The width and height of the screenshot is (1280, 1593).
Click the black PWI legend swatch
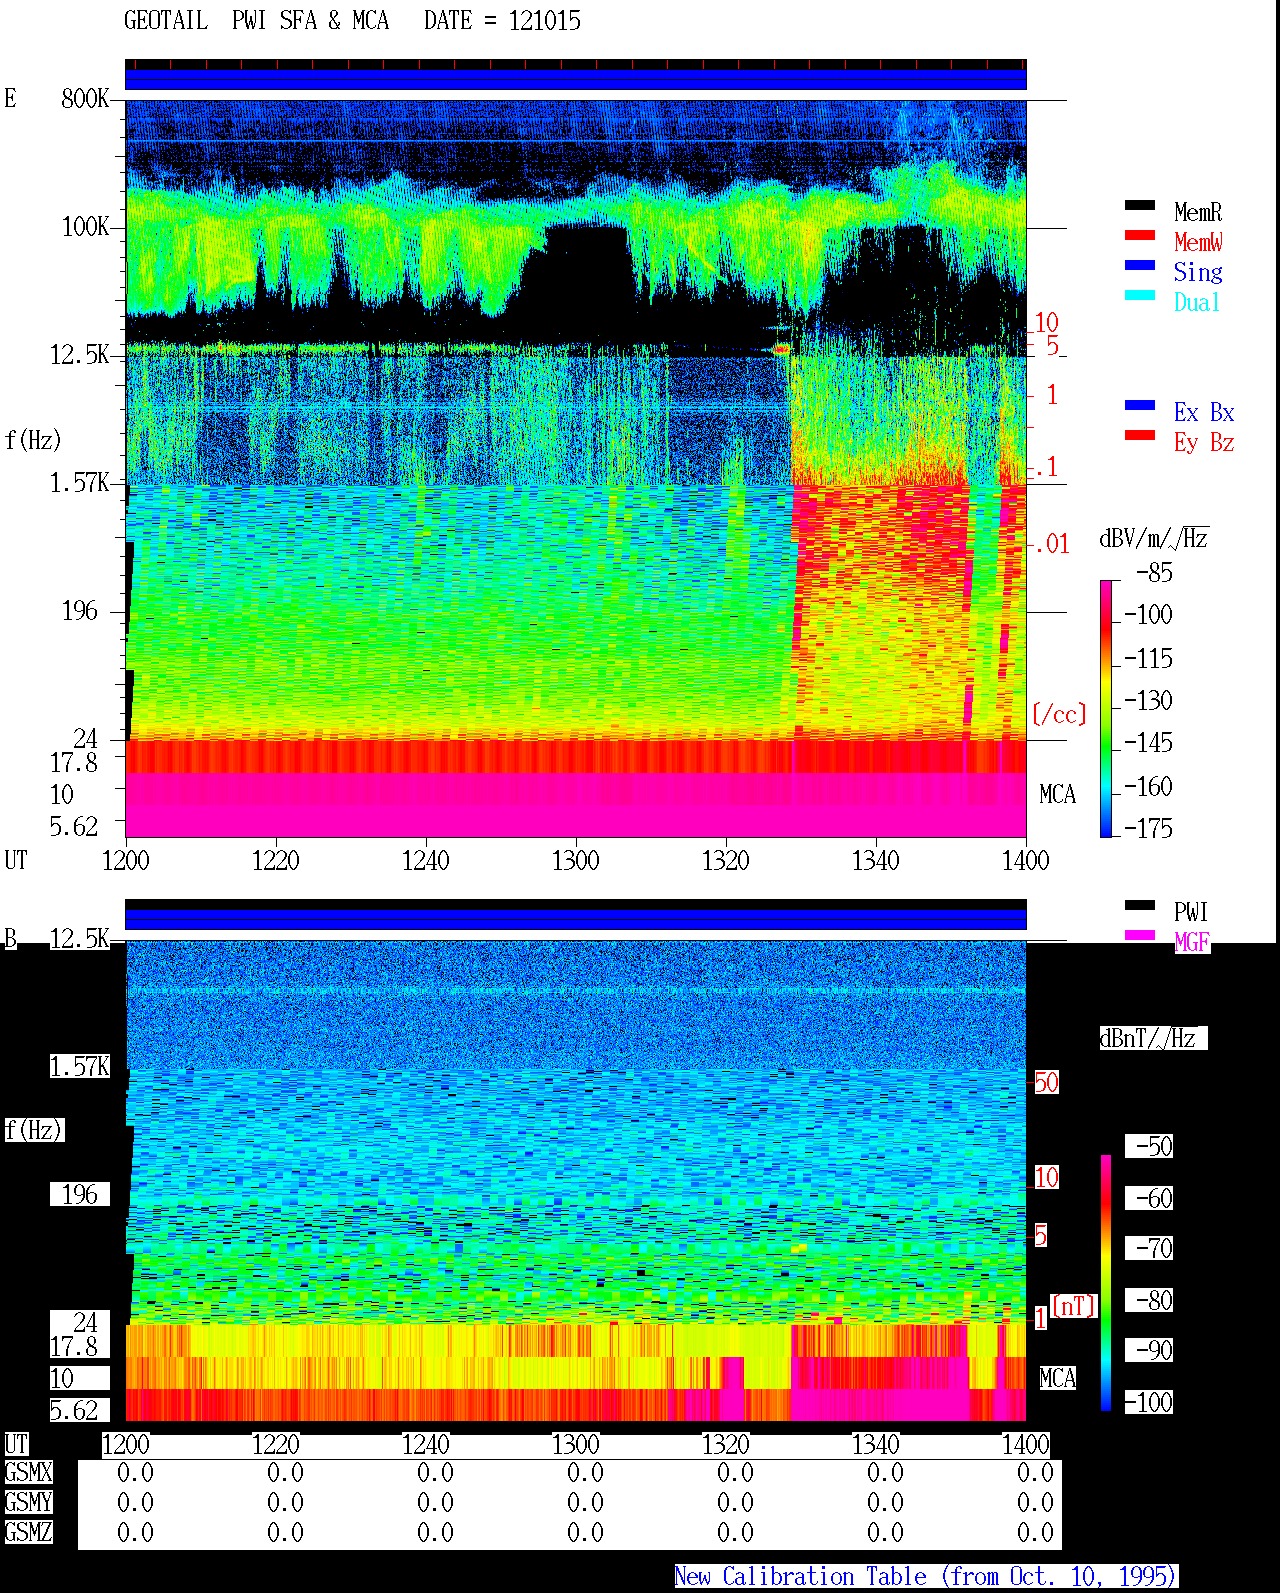coord(1140,905)
